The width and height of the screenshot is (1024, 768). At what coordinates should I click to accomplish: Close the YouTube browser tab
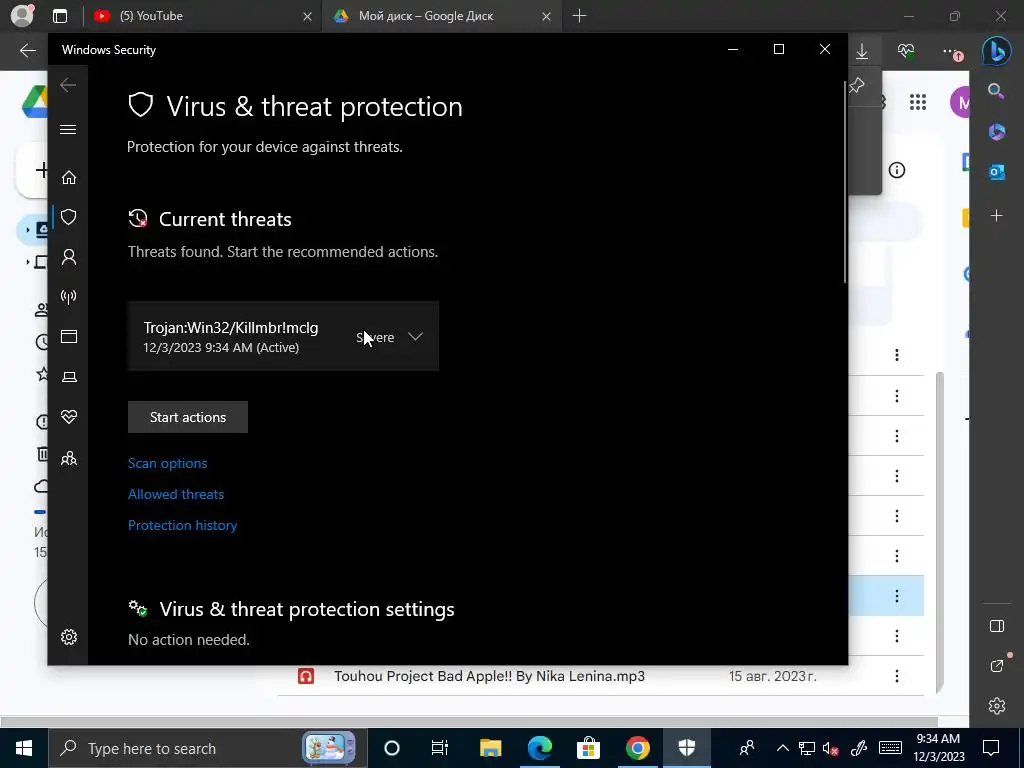(307, 16)
